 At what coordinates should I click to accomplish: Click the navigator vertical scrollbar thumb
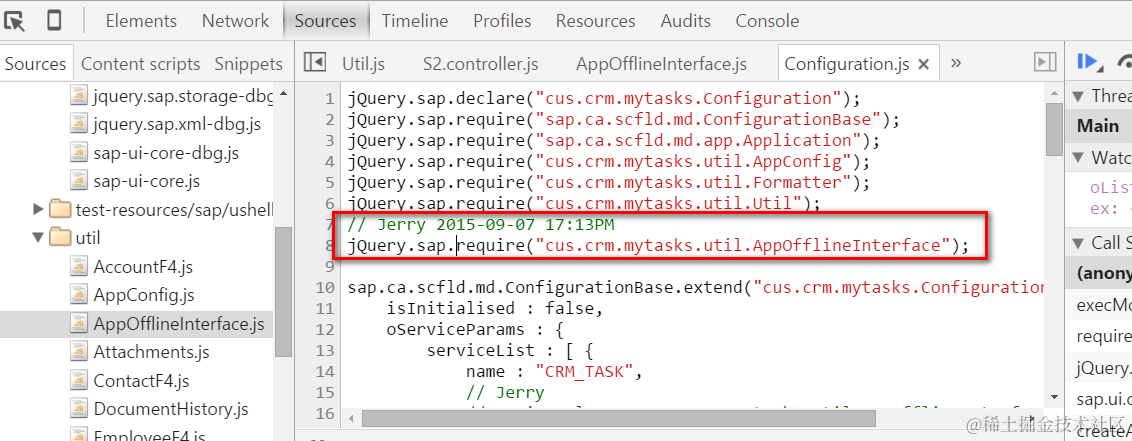282,292
